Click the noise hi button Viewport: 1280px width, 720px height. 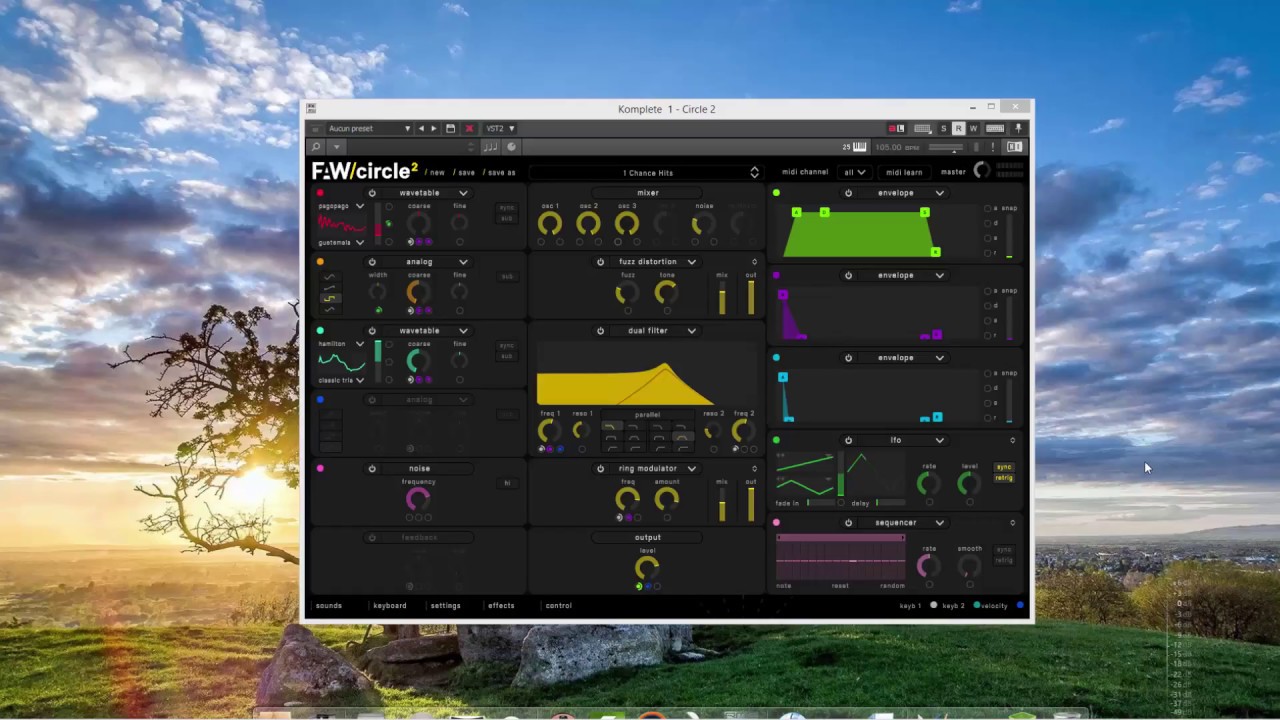click(507, 483)
